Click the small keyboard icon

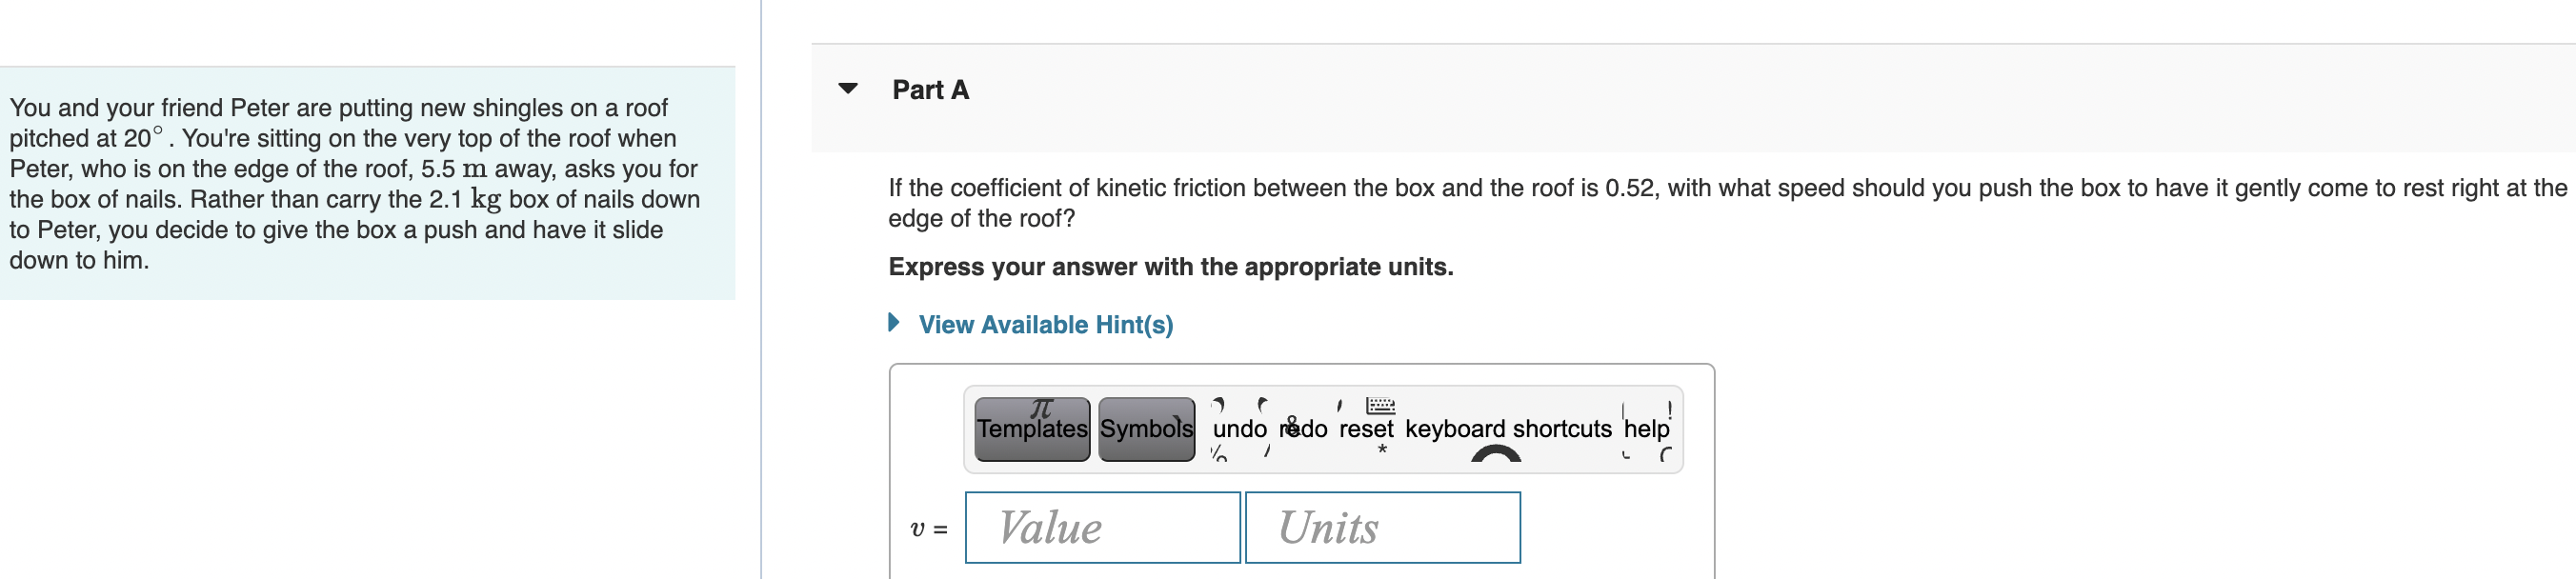click(1380, 406)
